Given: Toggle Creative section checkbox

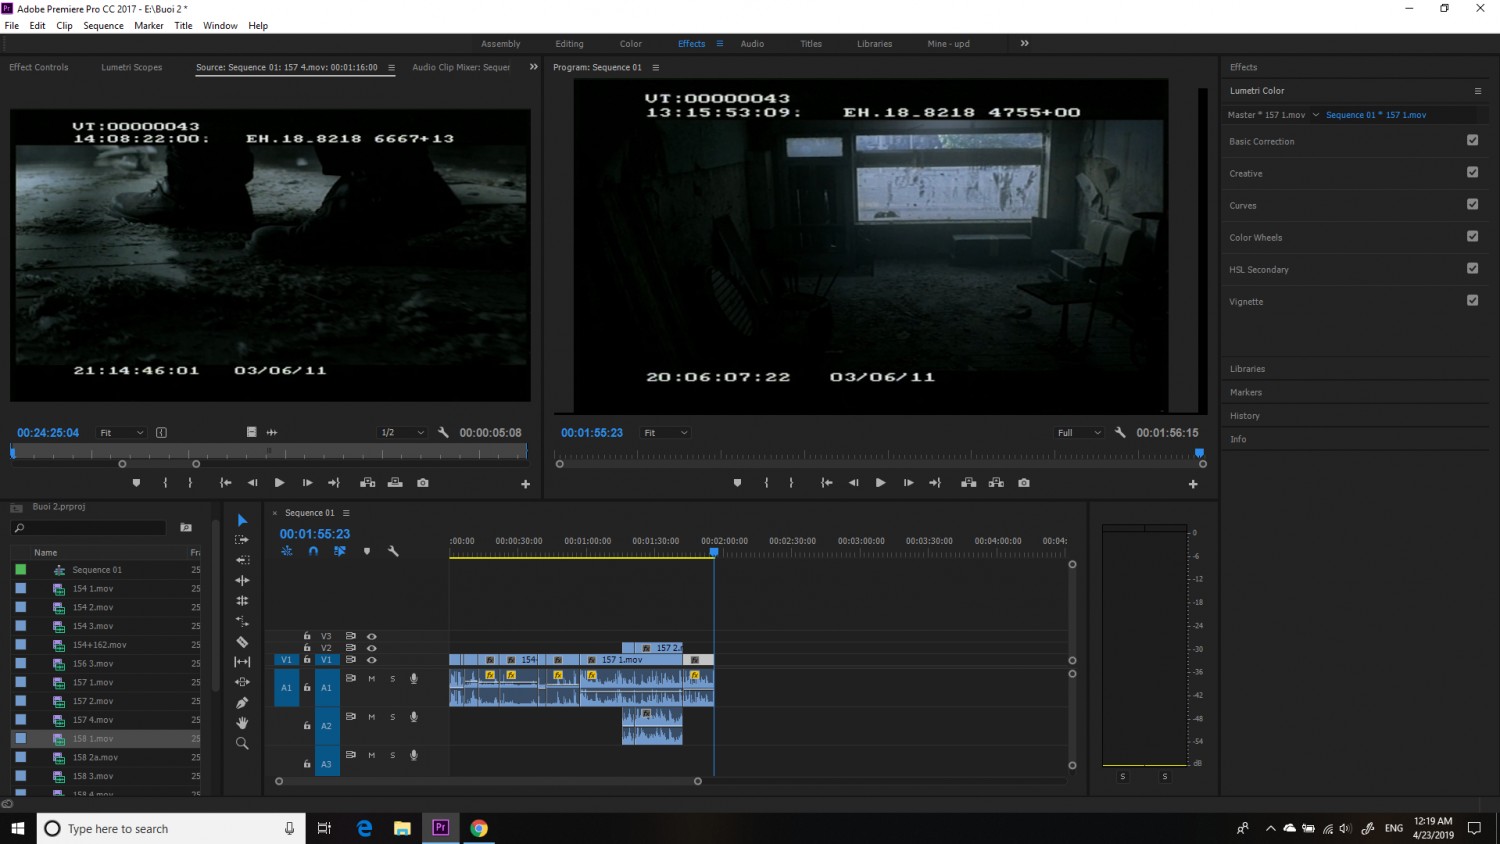Looking at the screenshot, I should 1473,172.
